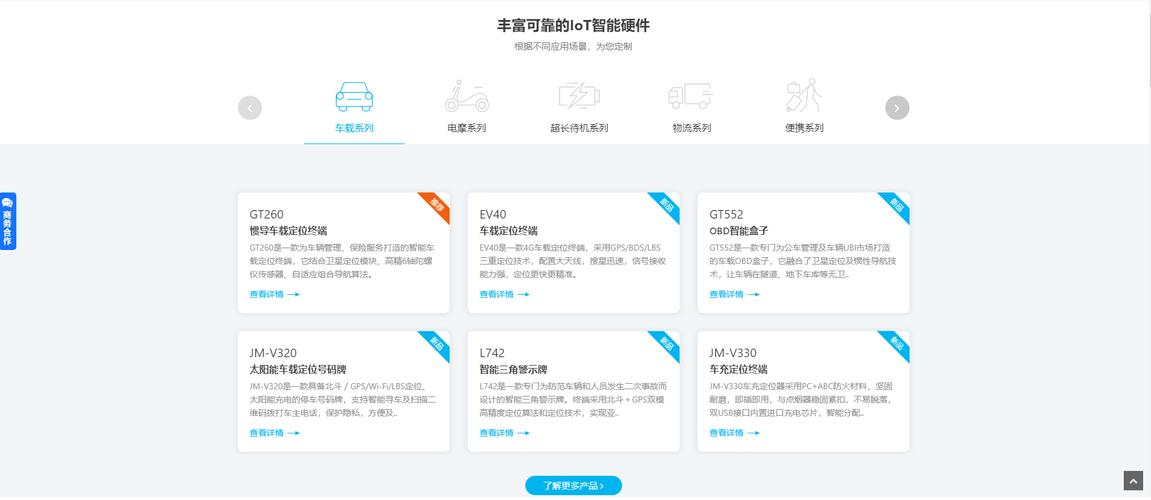Click the 了解更多产品 button

point(573,485)
